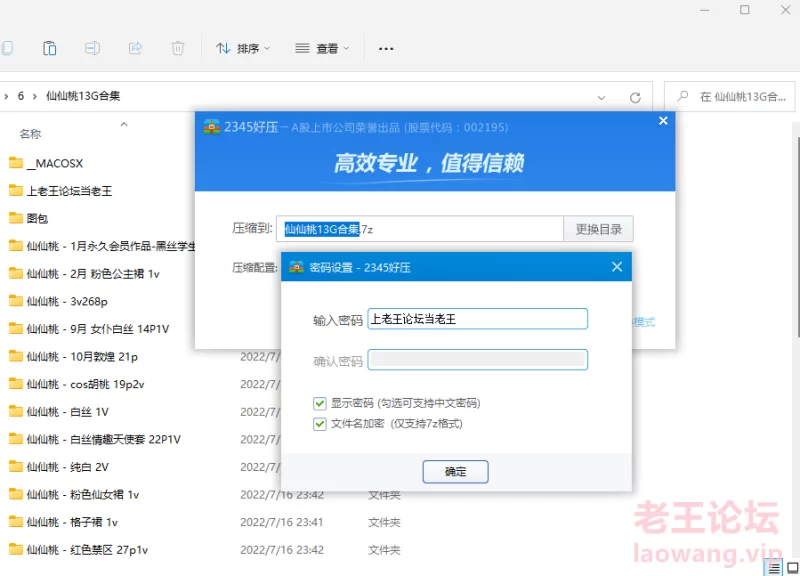
Task: Click the 确定 button in password dialog
Action: 455,471
